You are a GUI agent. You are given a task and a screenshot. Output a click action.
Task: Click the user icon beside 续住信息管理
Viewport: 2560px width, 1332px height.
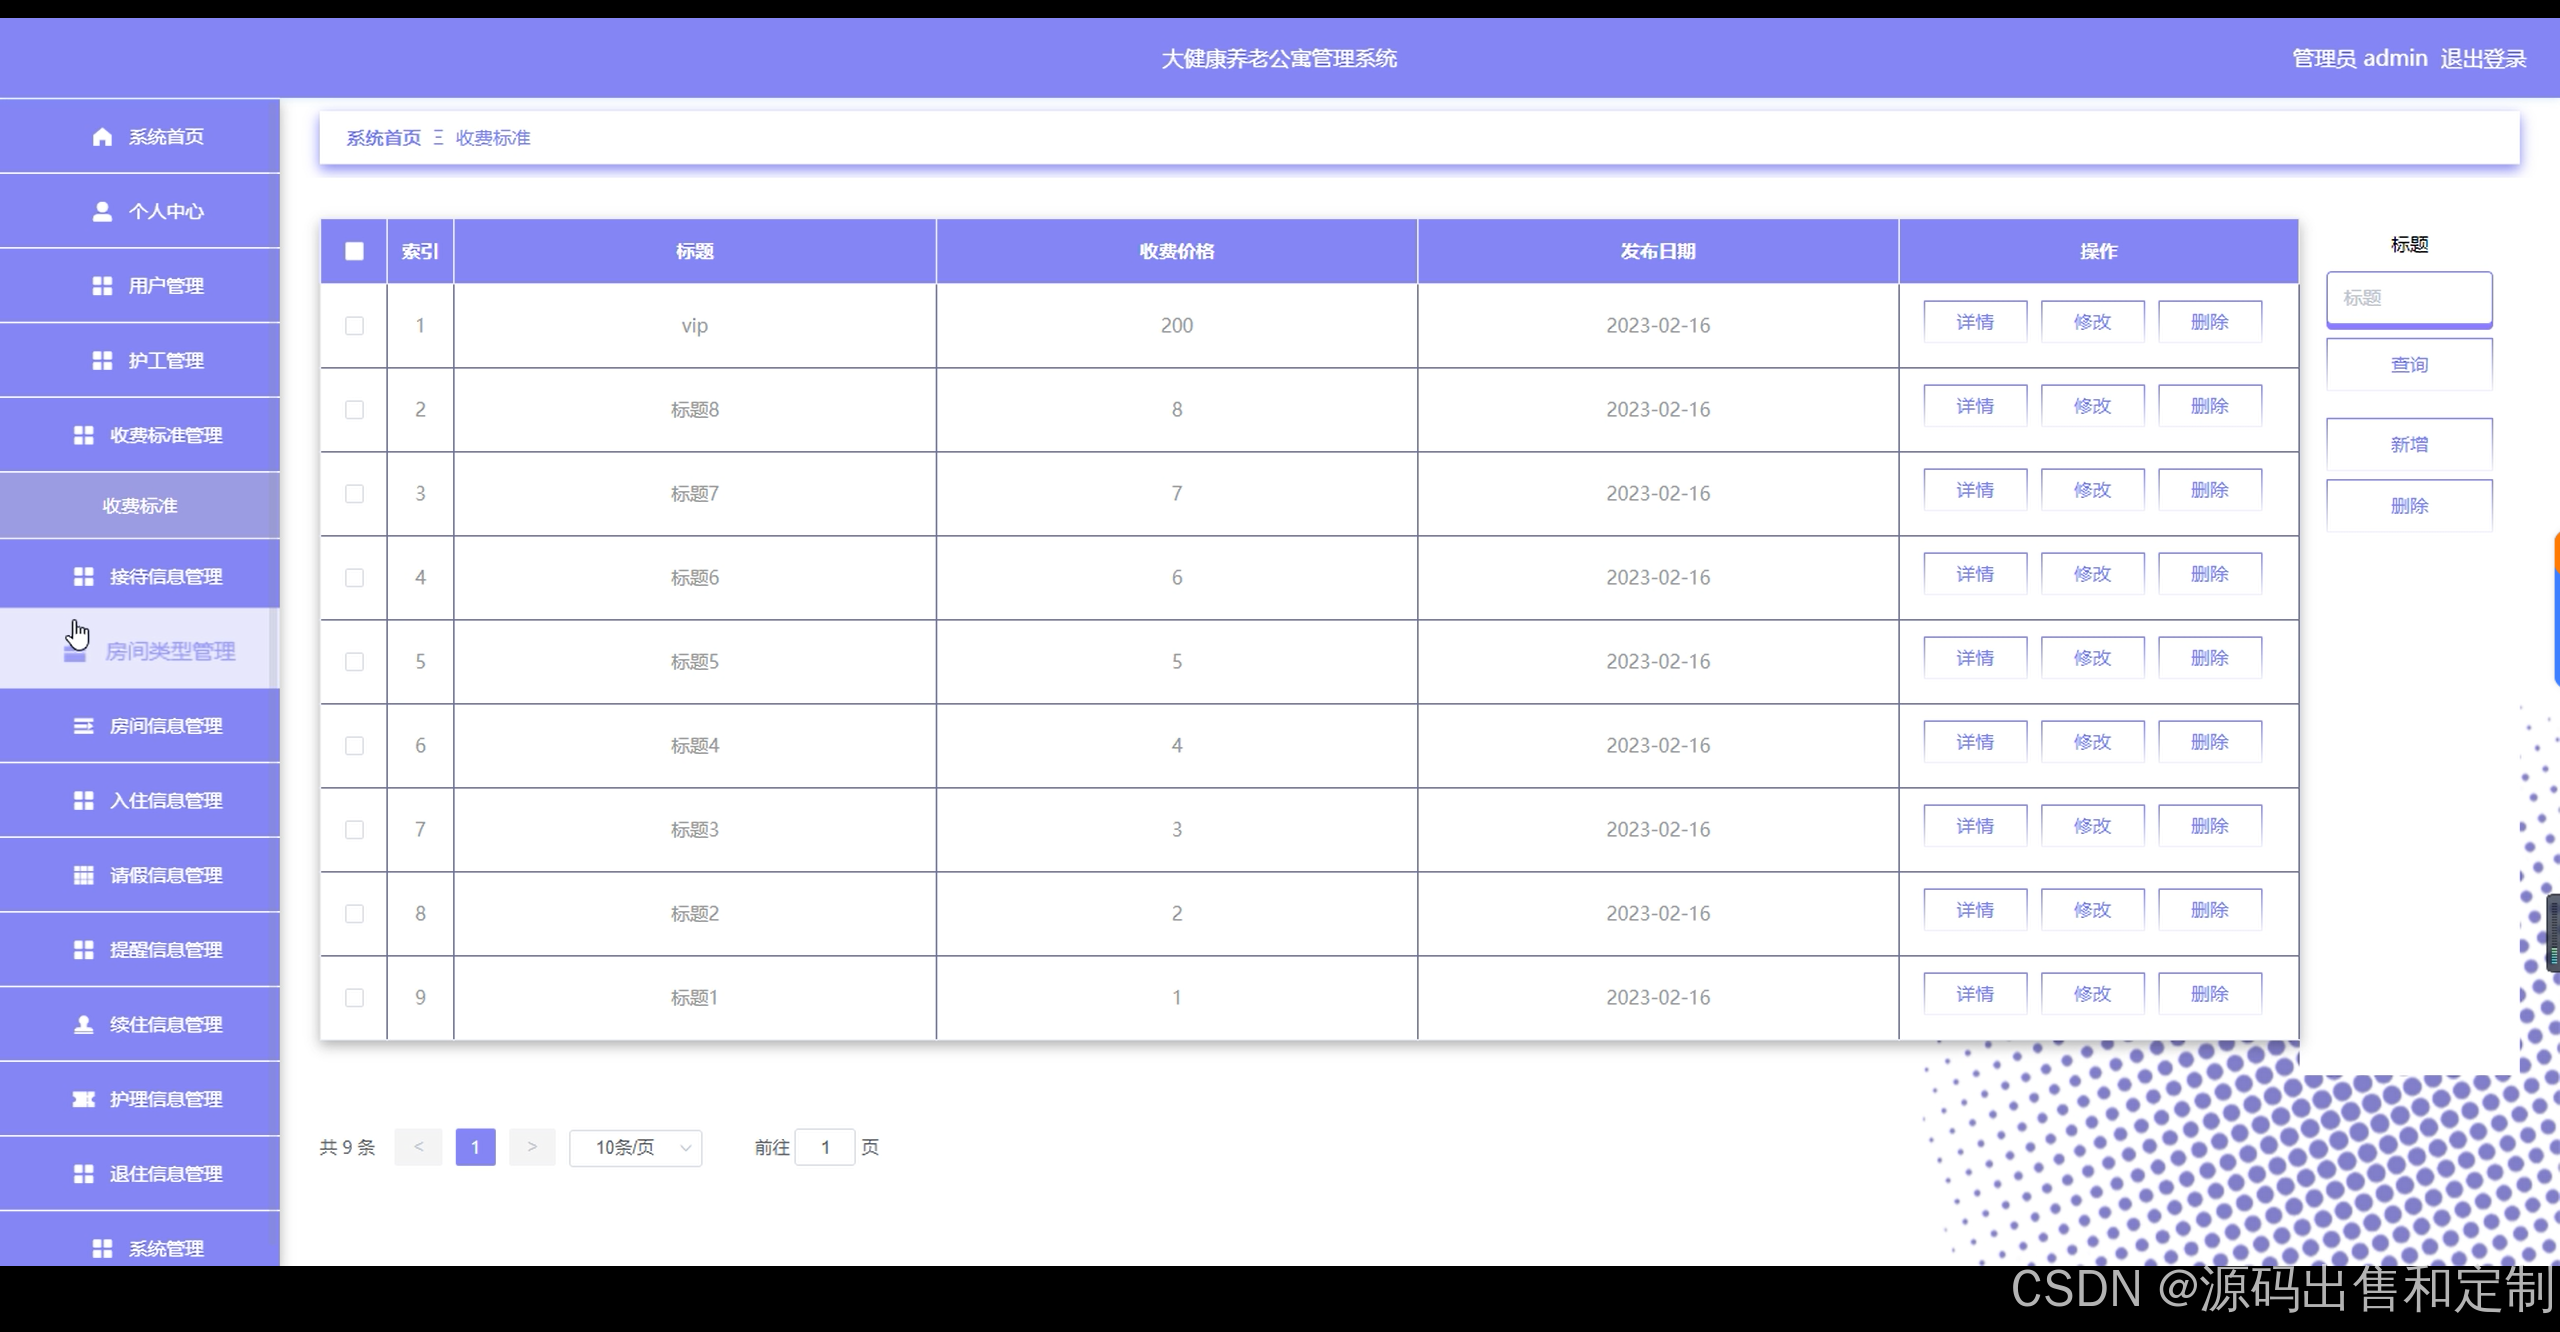84,1024
